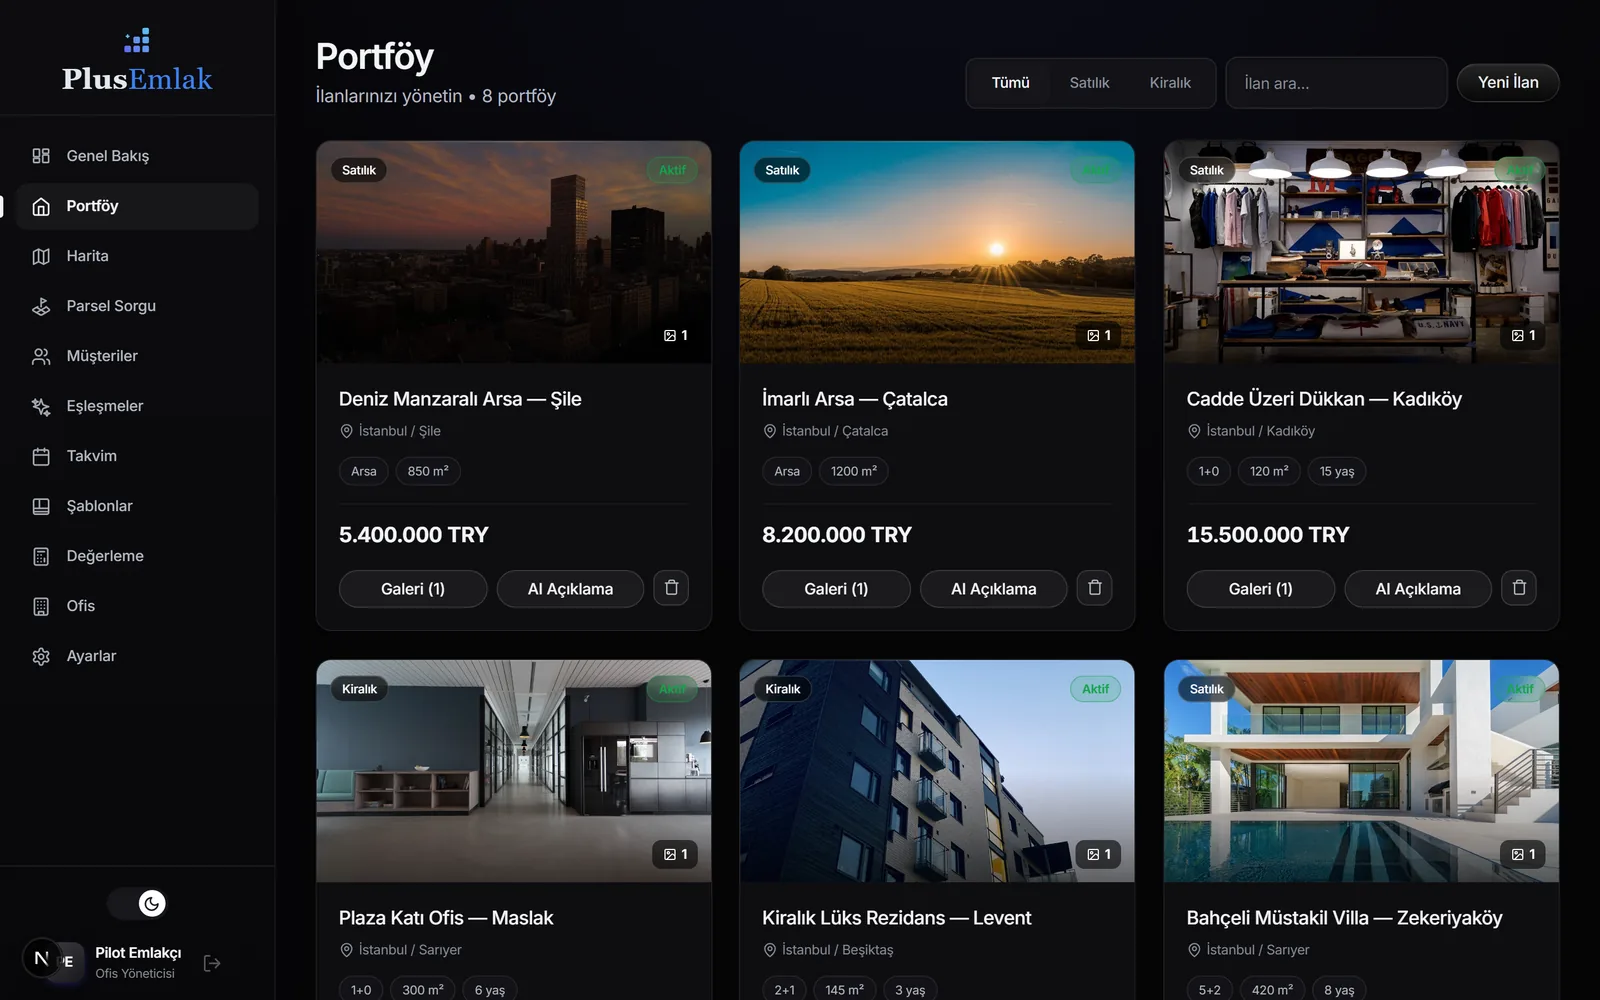The width and height of the screenshot is (1600, 1000).
Task: Click photo count badge on Kadıköy shop image
Action: pos(1523,335)
